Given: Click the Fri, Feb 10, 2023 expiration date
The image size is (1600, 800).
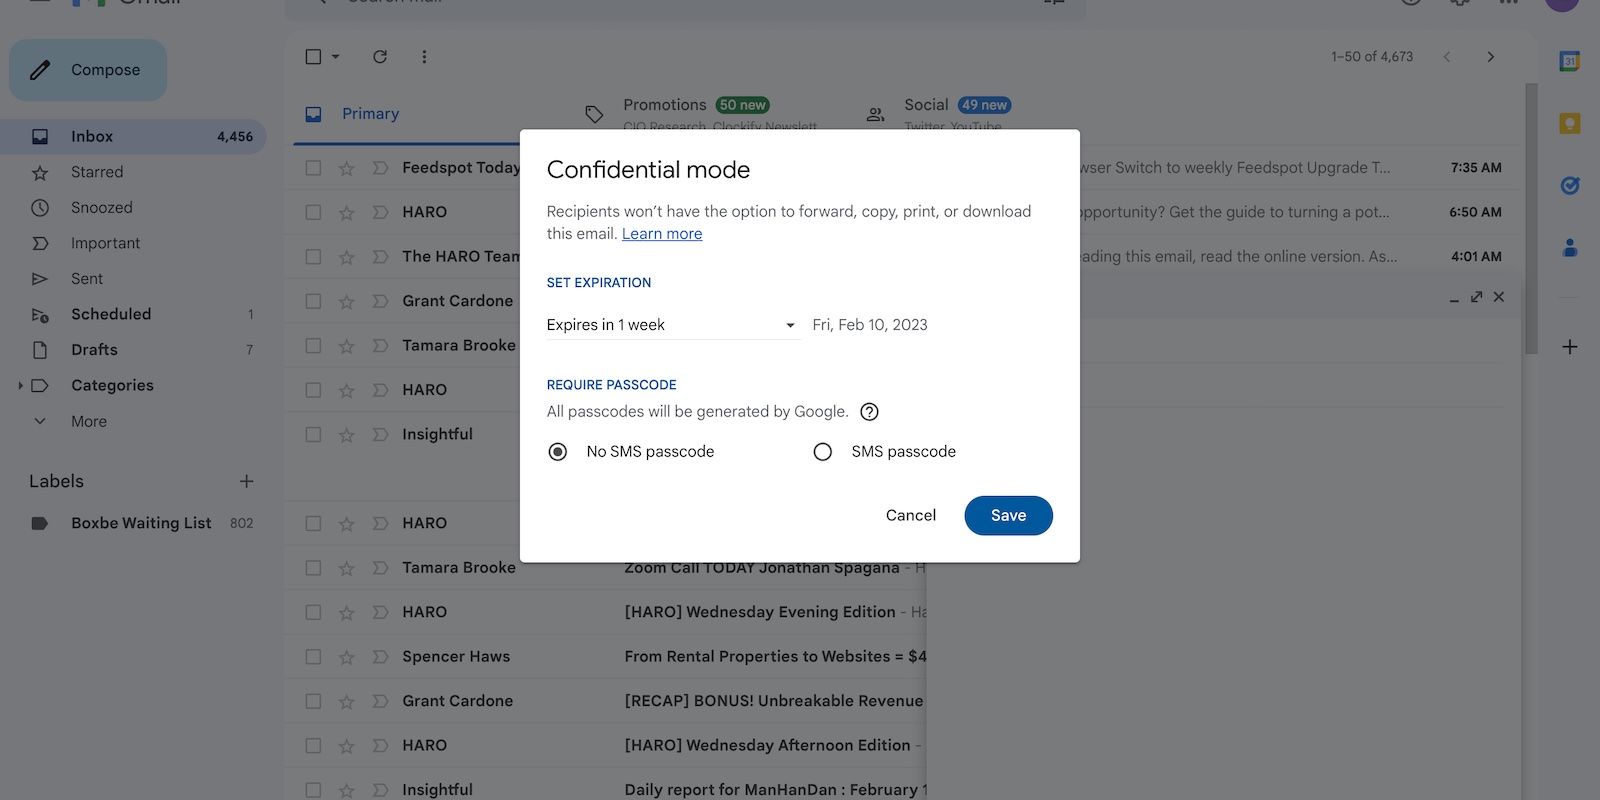Looking at the screenshot, I should [870, 325].
